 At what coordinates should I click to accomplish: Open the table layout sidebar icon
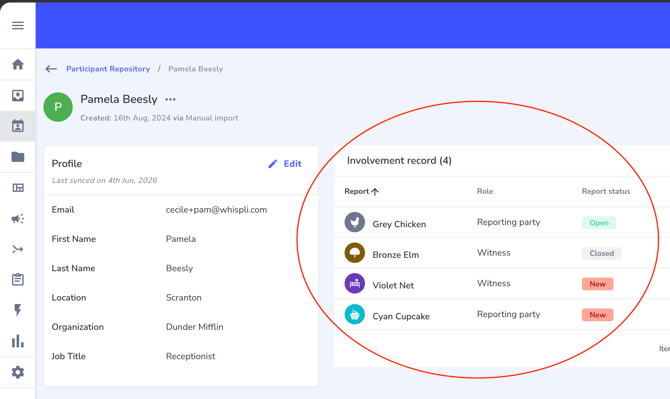pyautogui.click(x=18, y=188)
